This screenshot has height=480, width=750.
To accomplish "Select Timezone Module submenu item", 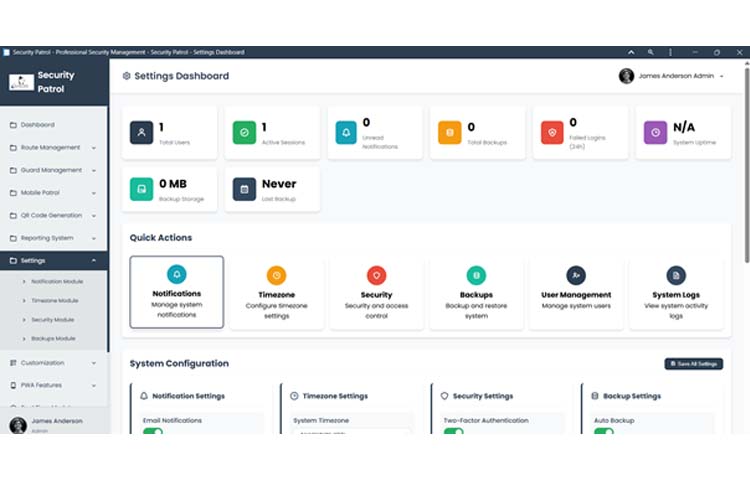I will [56, 300].
